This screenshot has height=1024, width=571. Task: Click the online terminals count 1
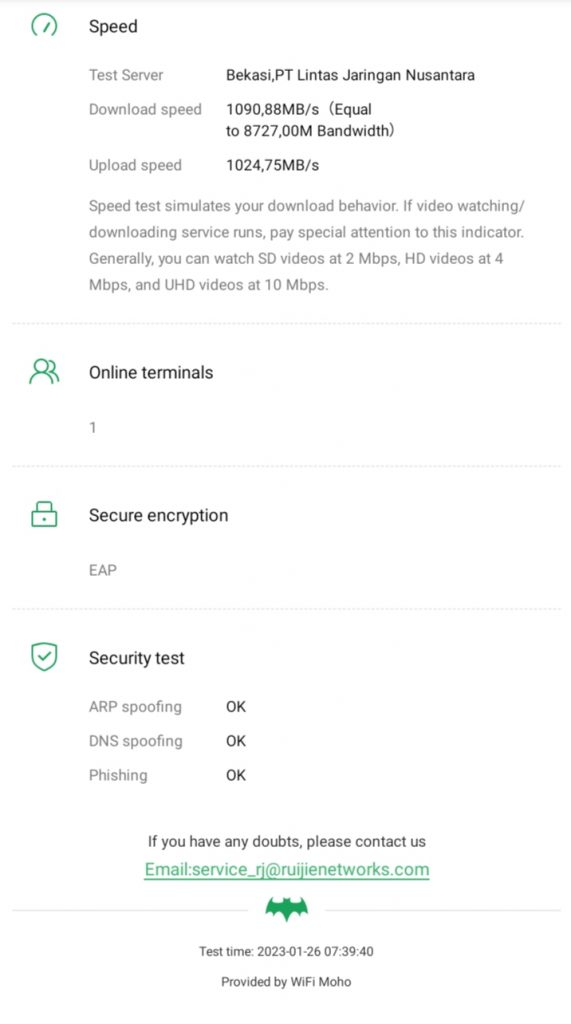pos(93,427)
